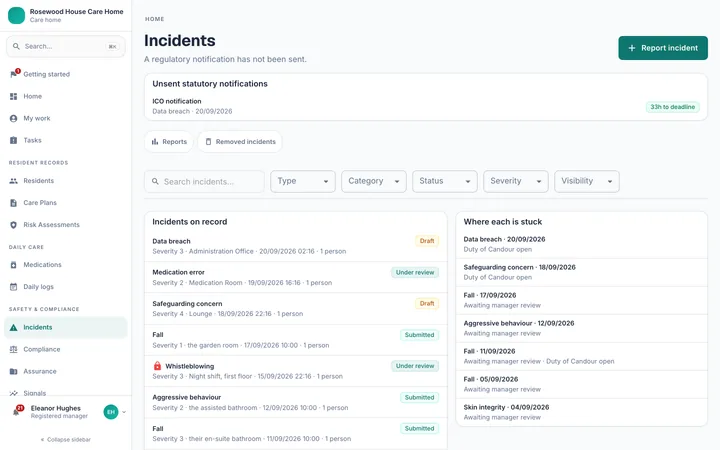Click the EH user avatar

click(x=111, y=412)
